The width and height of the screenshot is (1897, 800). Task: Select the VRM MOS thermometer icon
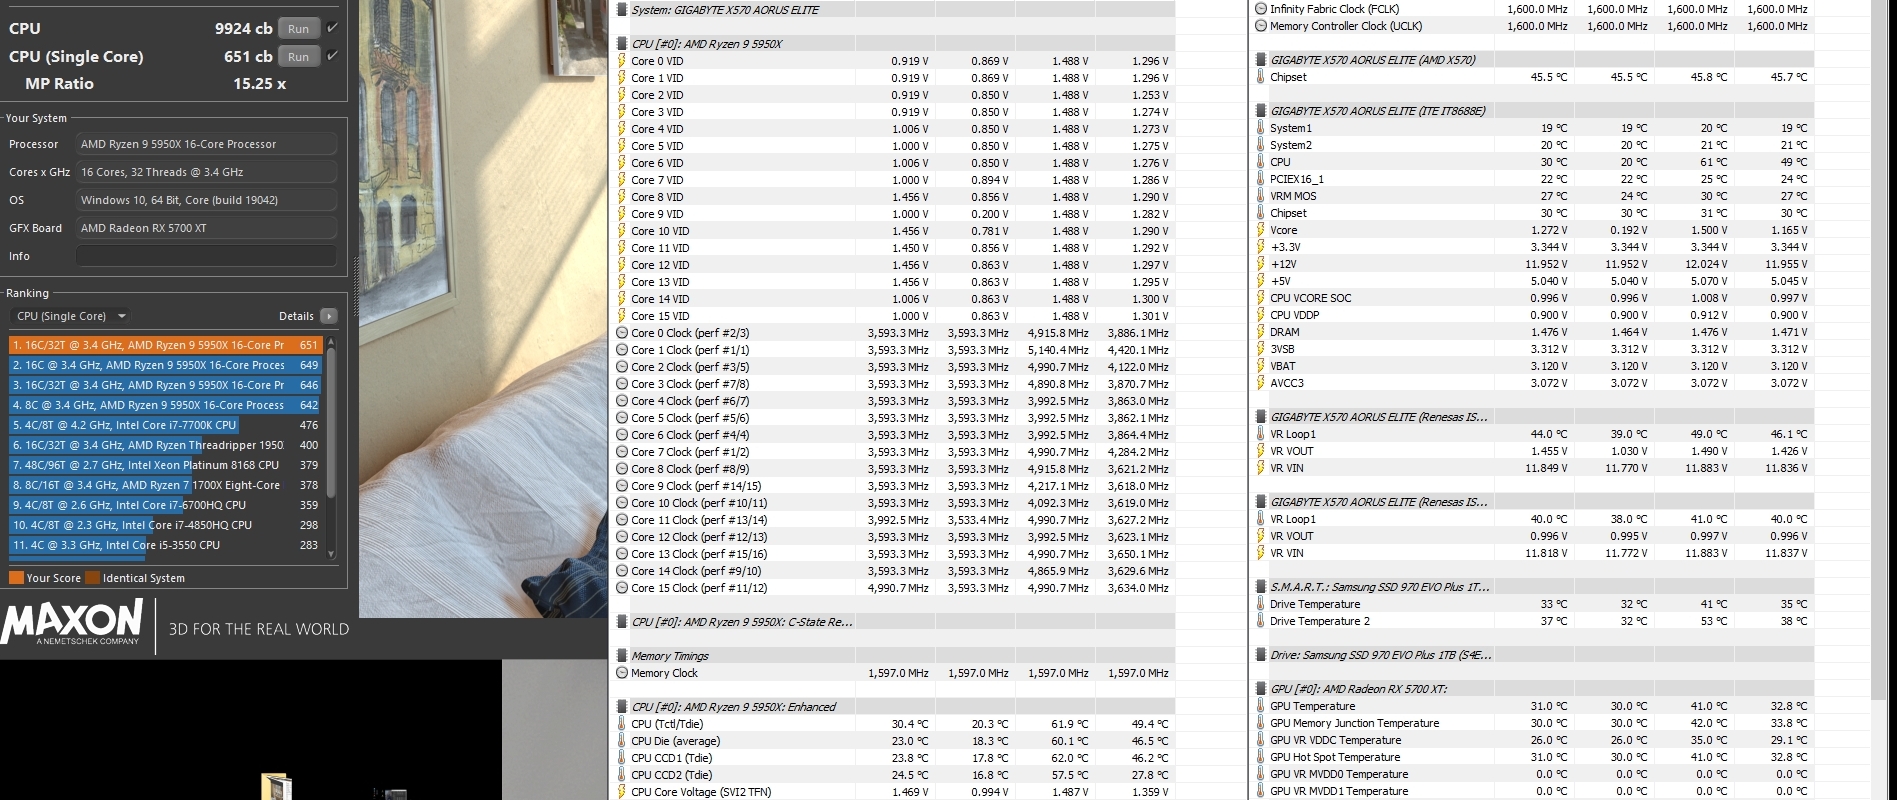[1260, 196]
